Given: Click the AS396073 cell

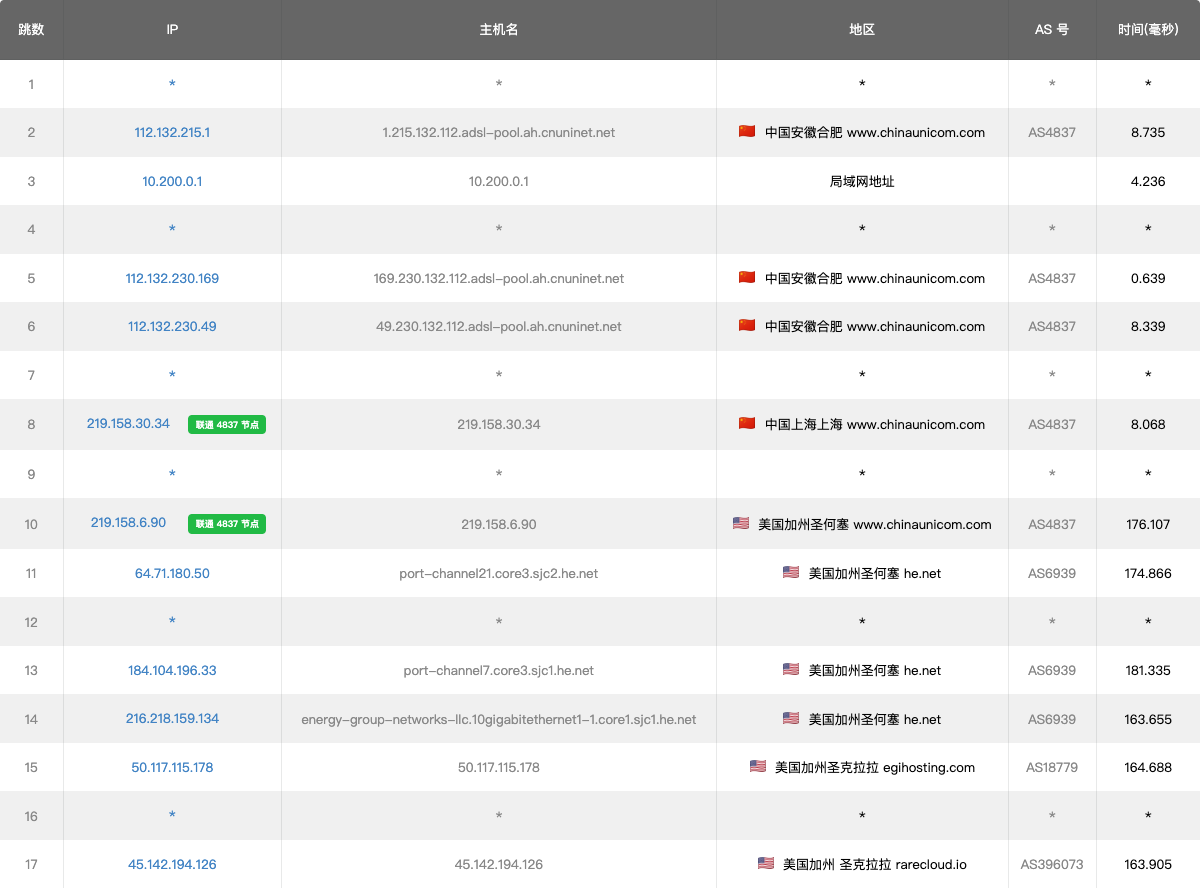Looking at the screenshot, I should pos(1052,864).
